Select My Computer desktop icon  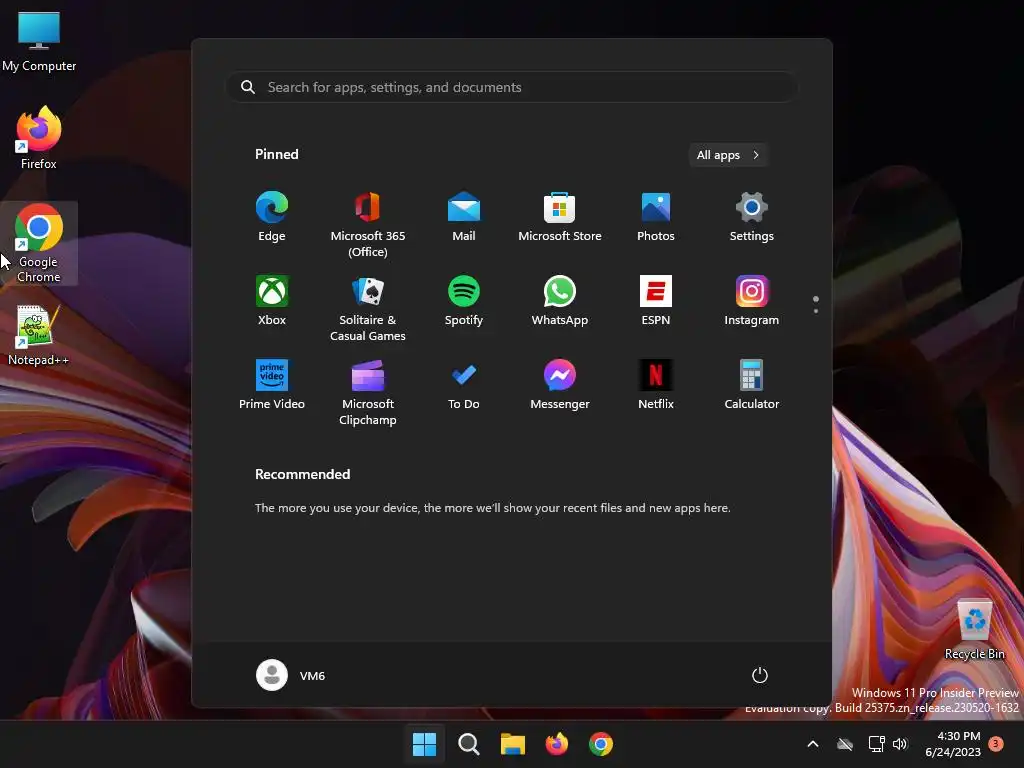[39, 40]
